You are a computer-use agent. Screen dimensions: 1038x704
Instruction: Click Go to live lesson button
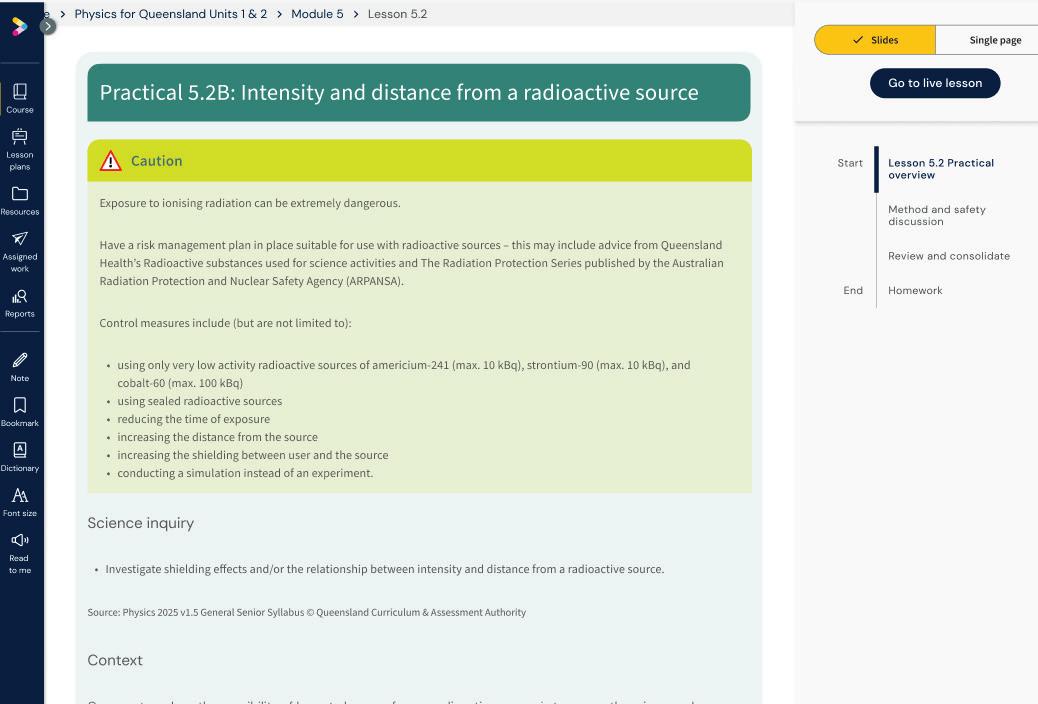pyautogui.click(x=935, y=83)
